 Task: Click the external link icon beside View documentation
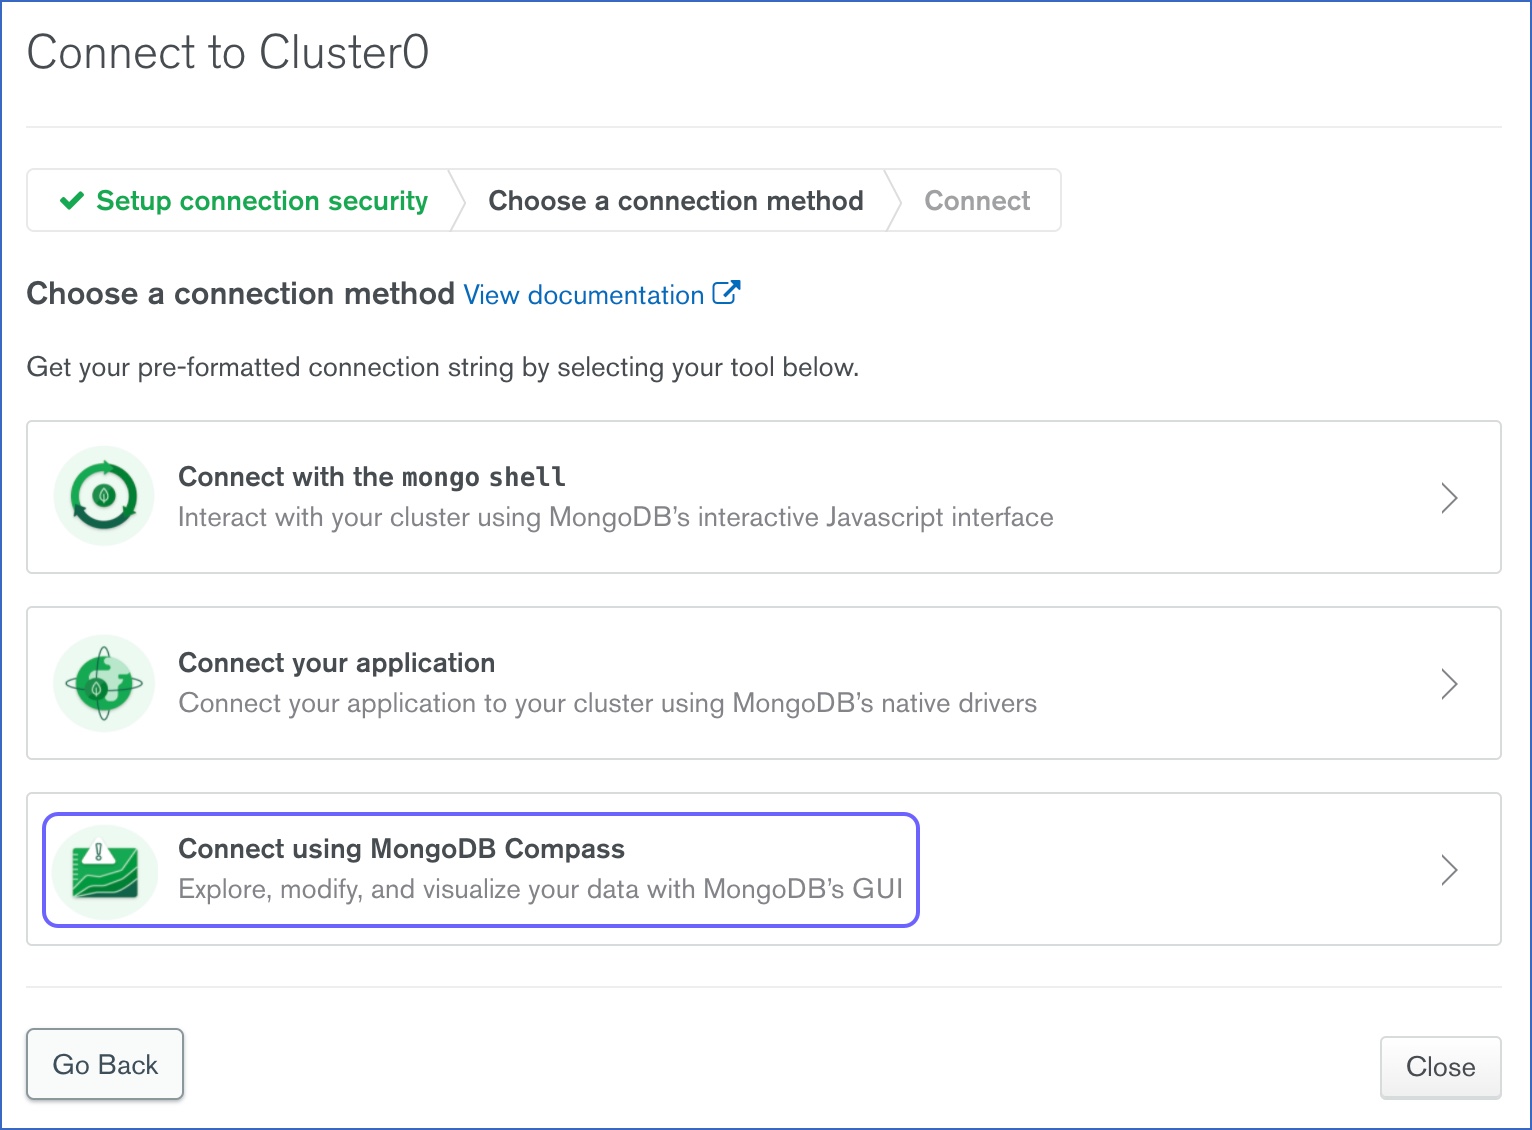[729, 292]
